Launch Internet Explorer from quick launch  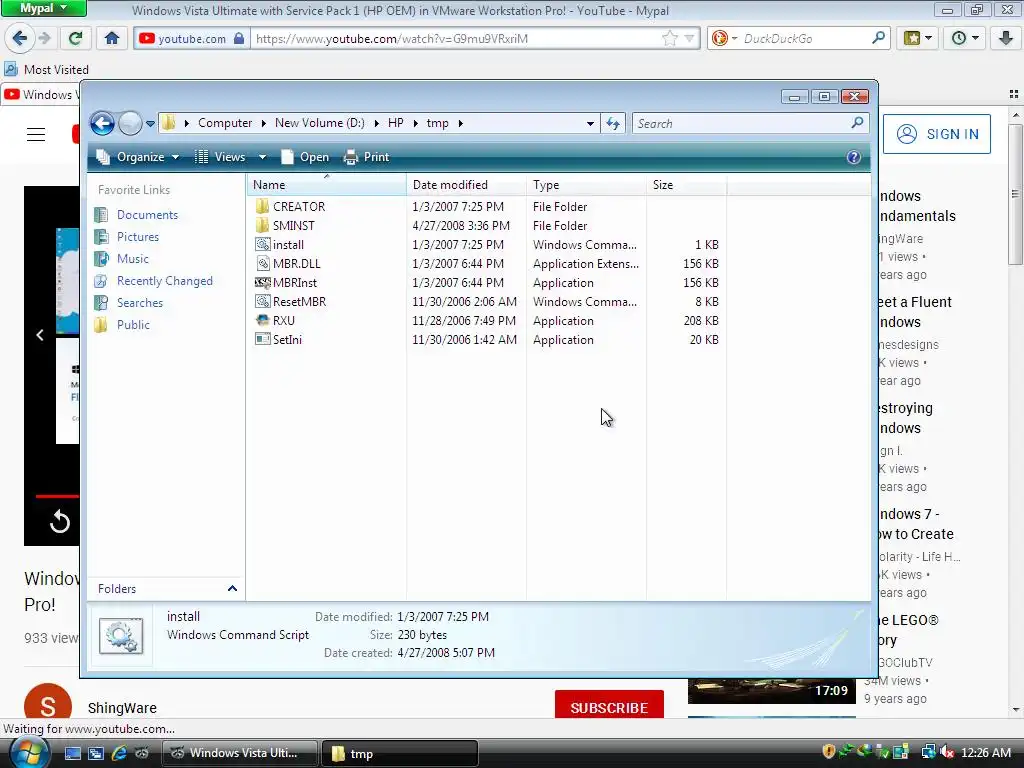119,753
